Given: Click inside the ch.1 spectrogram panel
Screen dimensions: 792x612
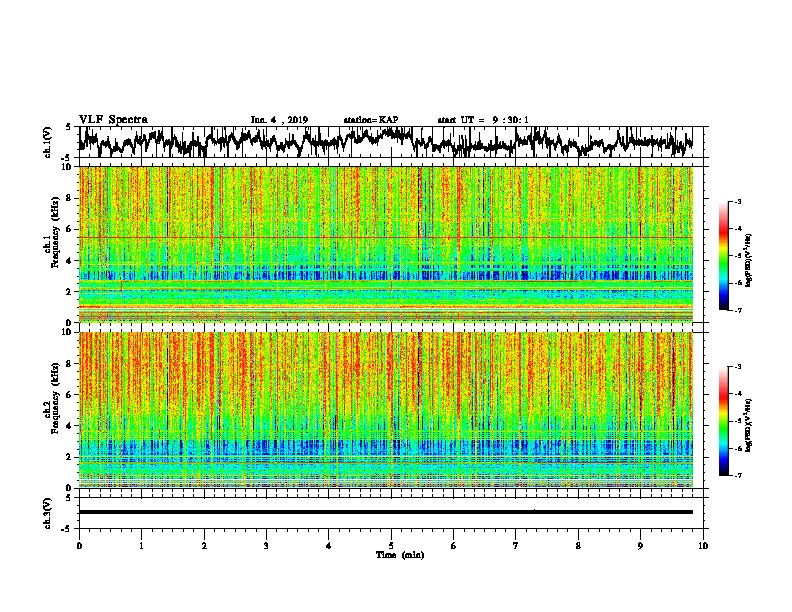Looking at the screenshot, I should point(385,244).
